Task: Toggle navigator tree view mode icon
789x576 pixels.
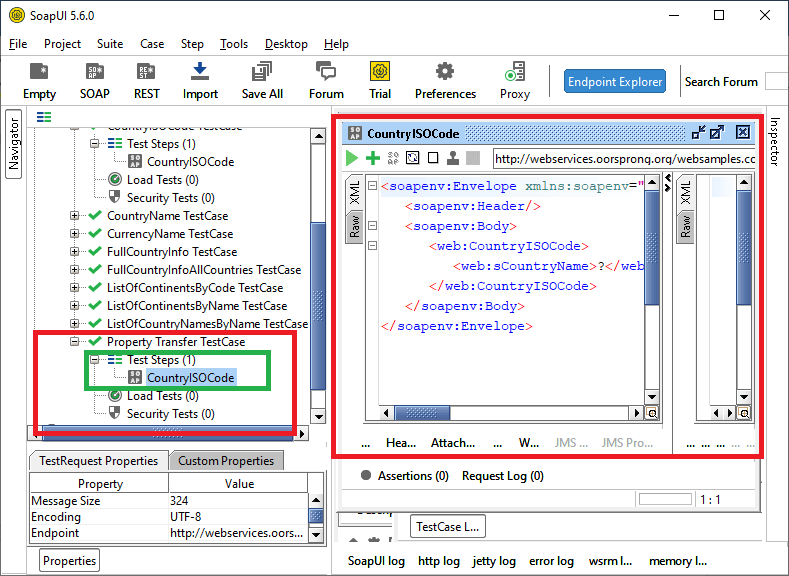Action: (44, 117)
